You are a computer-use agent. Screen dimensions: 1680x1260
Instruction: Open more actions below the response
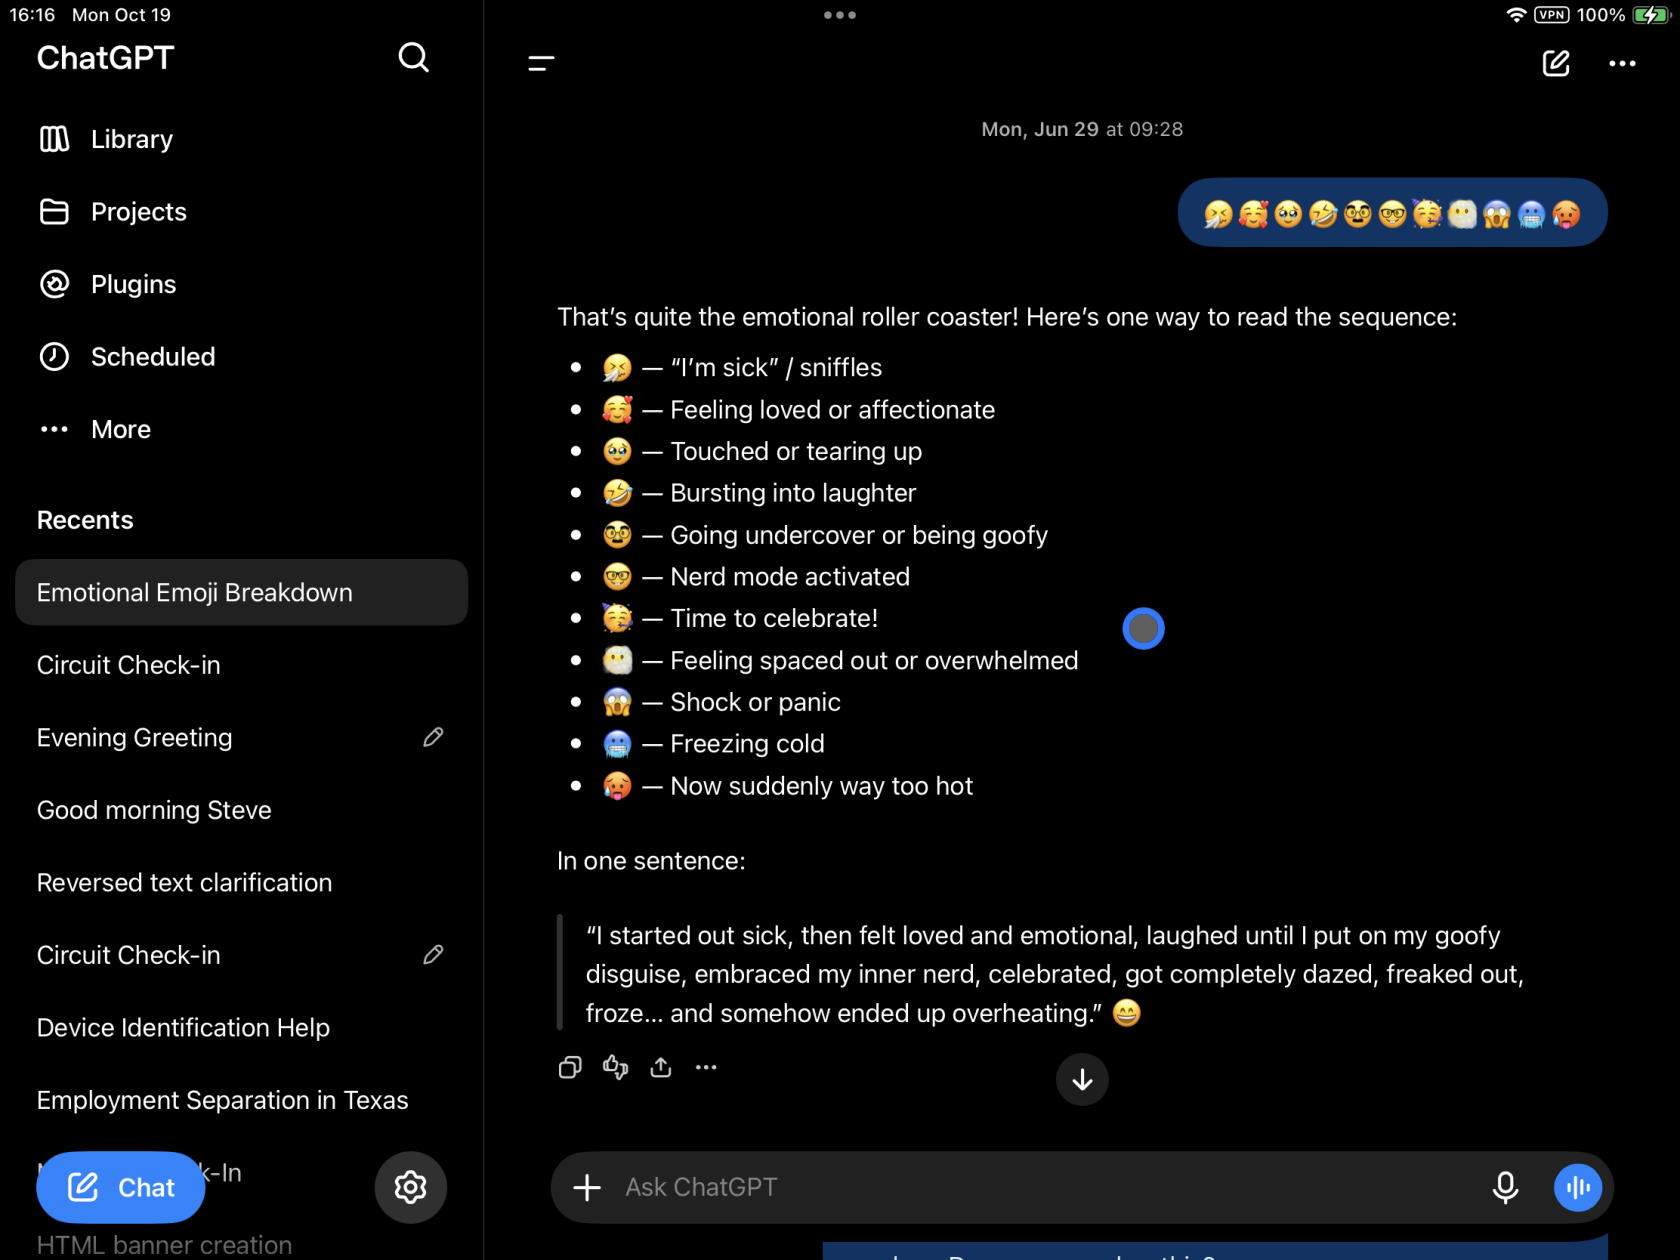706,1067
